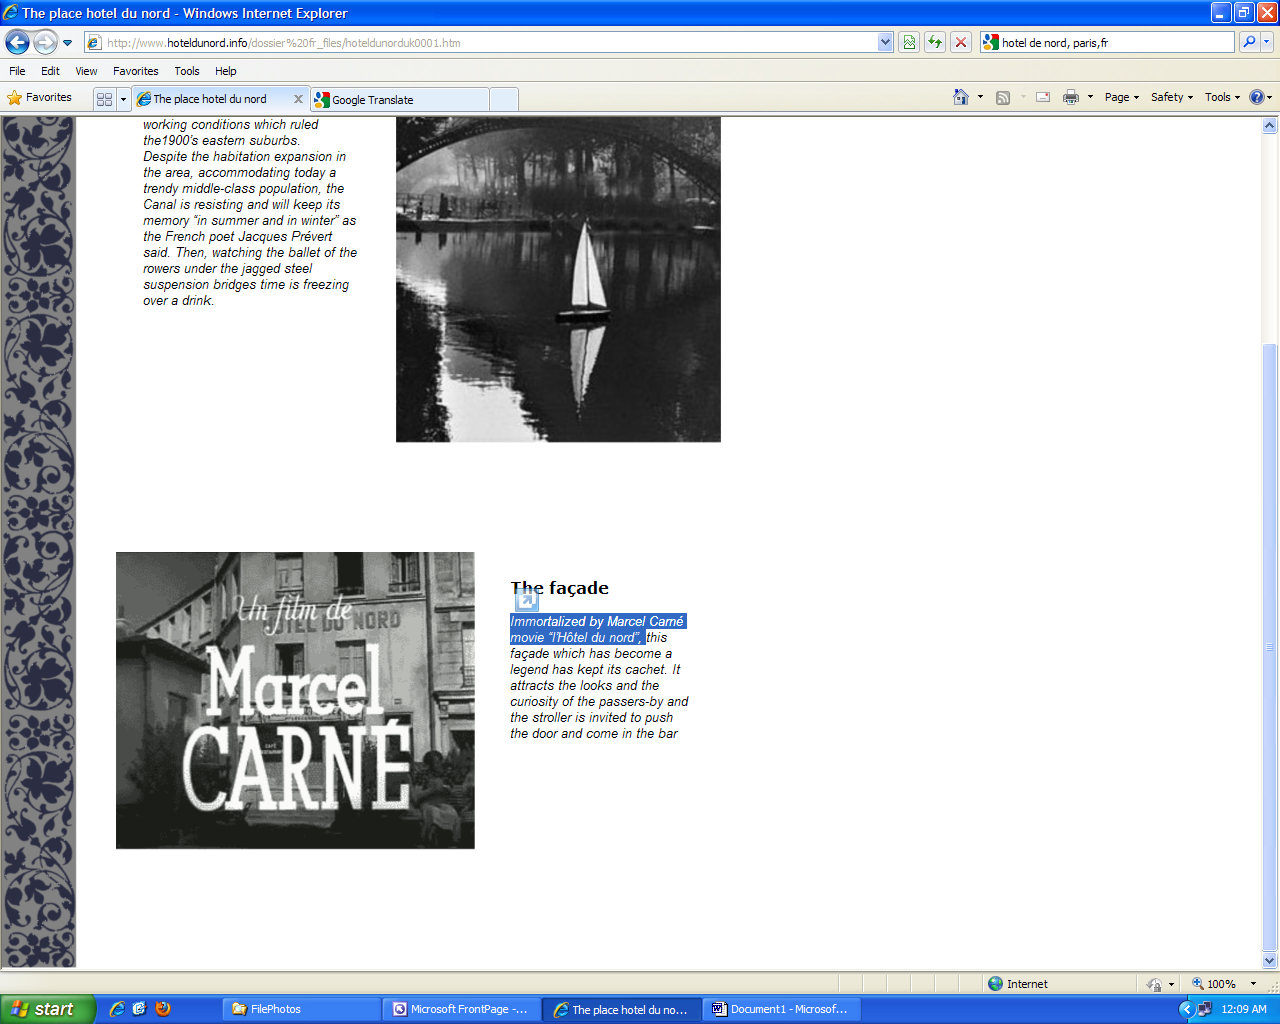
Task: Click the Print icon
Action: [1071, 97]
